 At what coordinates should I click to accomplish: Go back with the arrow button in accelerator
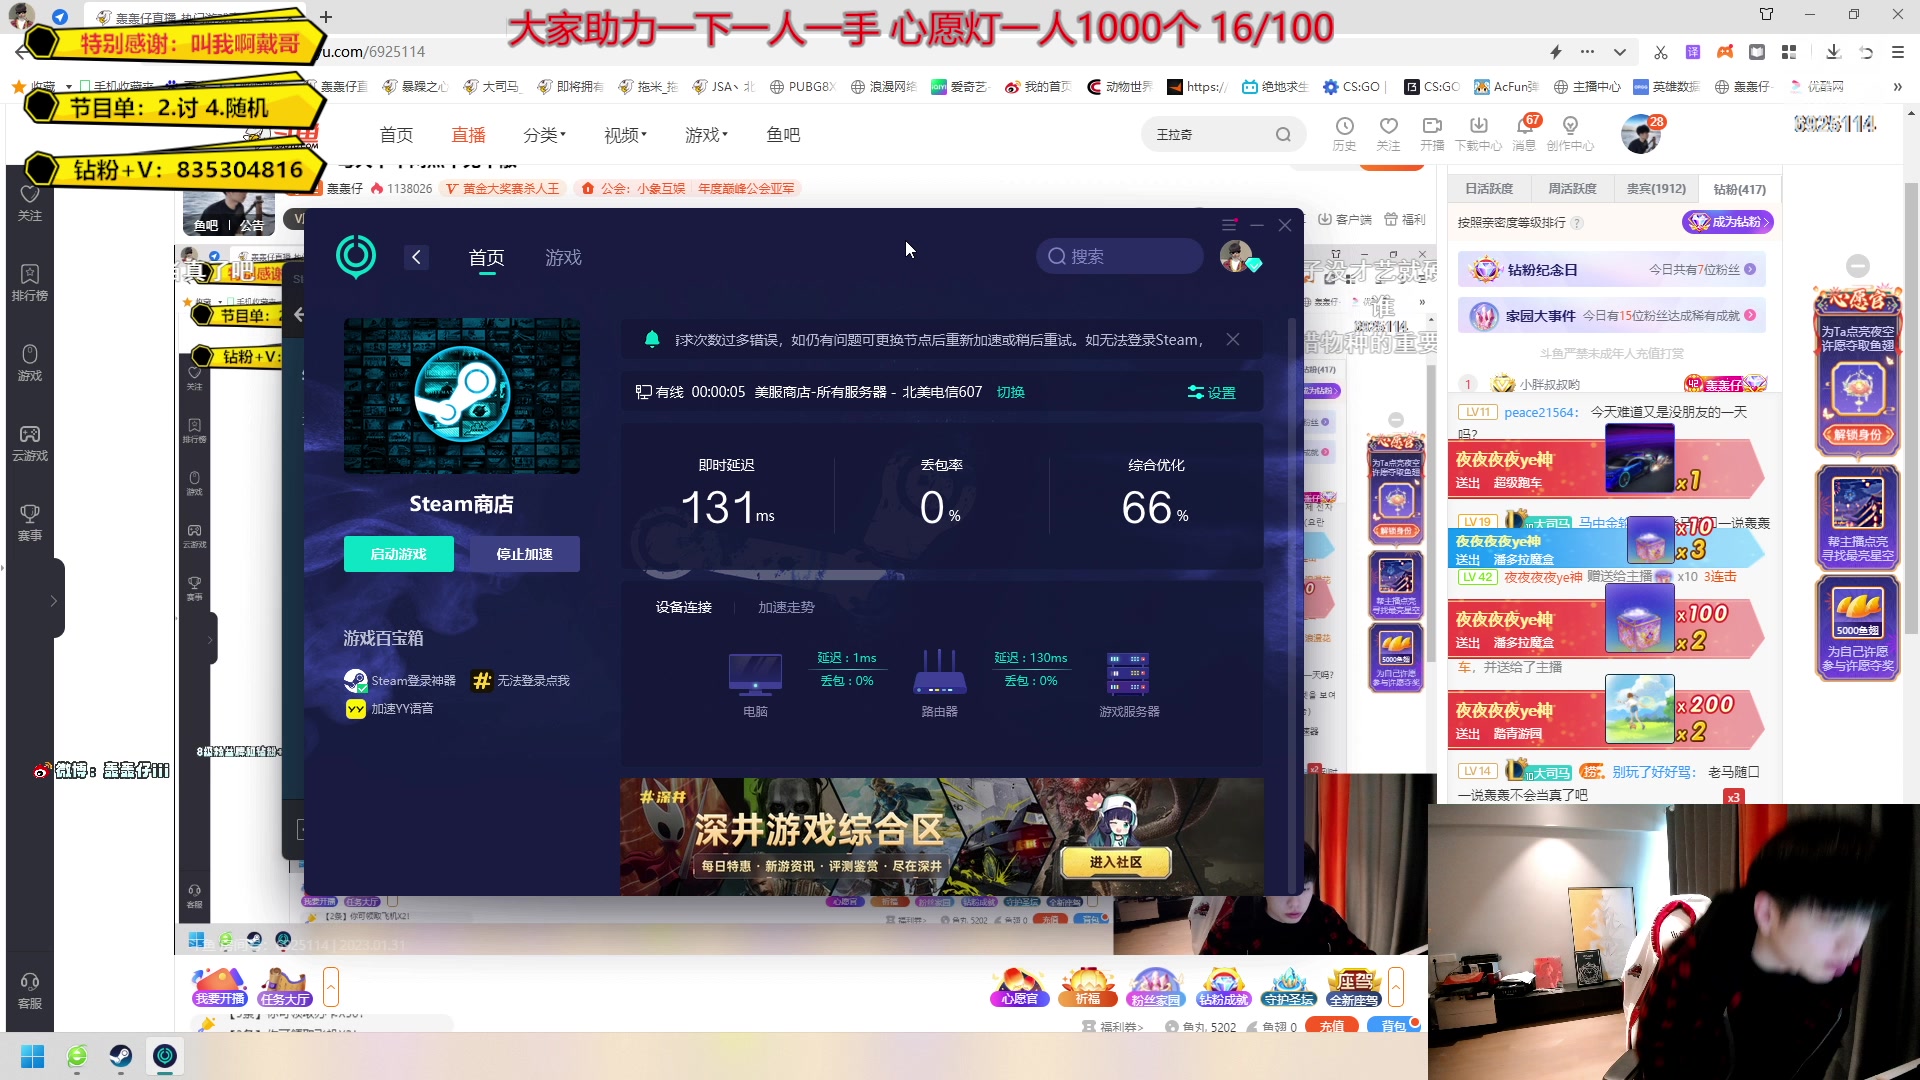tap(416, 258)
